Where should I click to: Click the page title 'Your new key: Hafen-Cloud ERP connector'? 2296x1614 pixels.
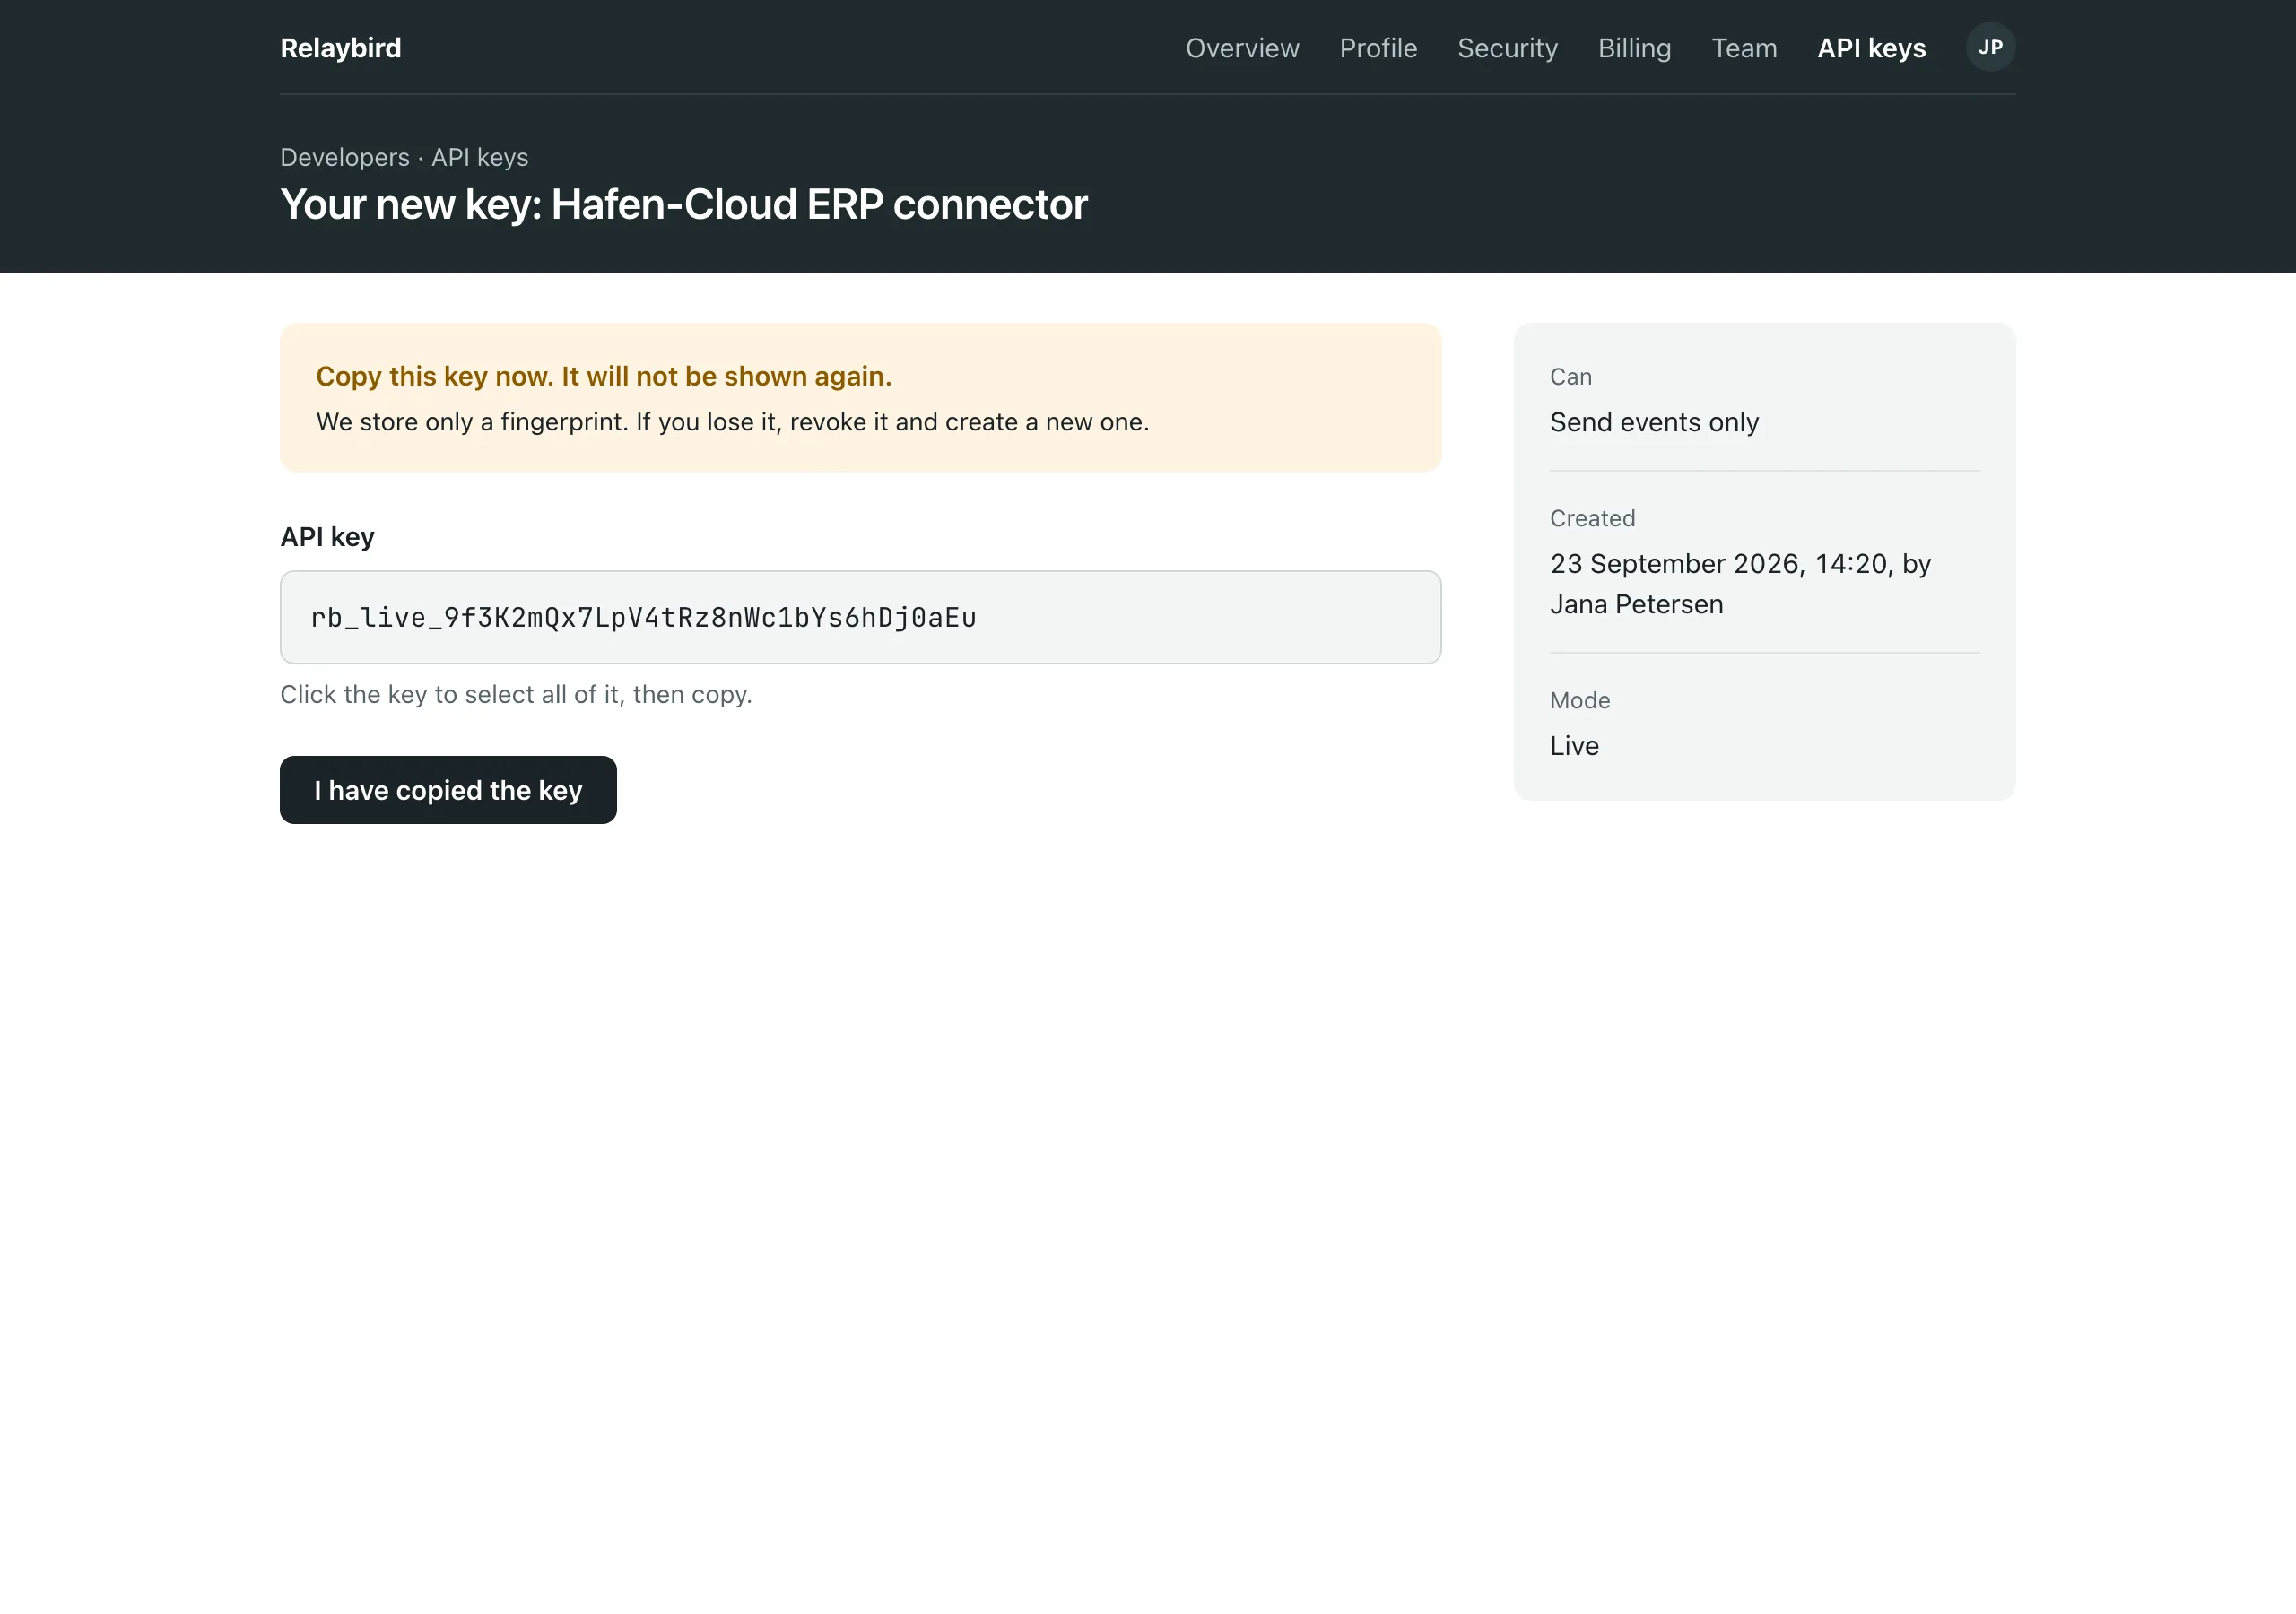coord(683,204)
